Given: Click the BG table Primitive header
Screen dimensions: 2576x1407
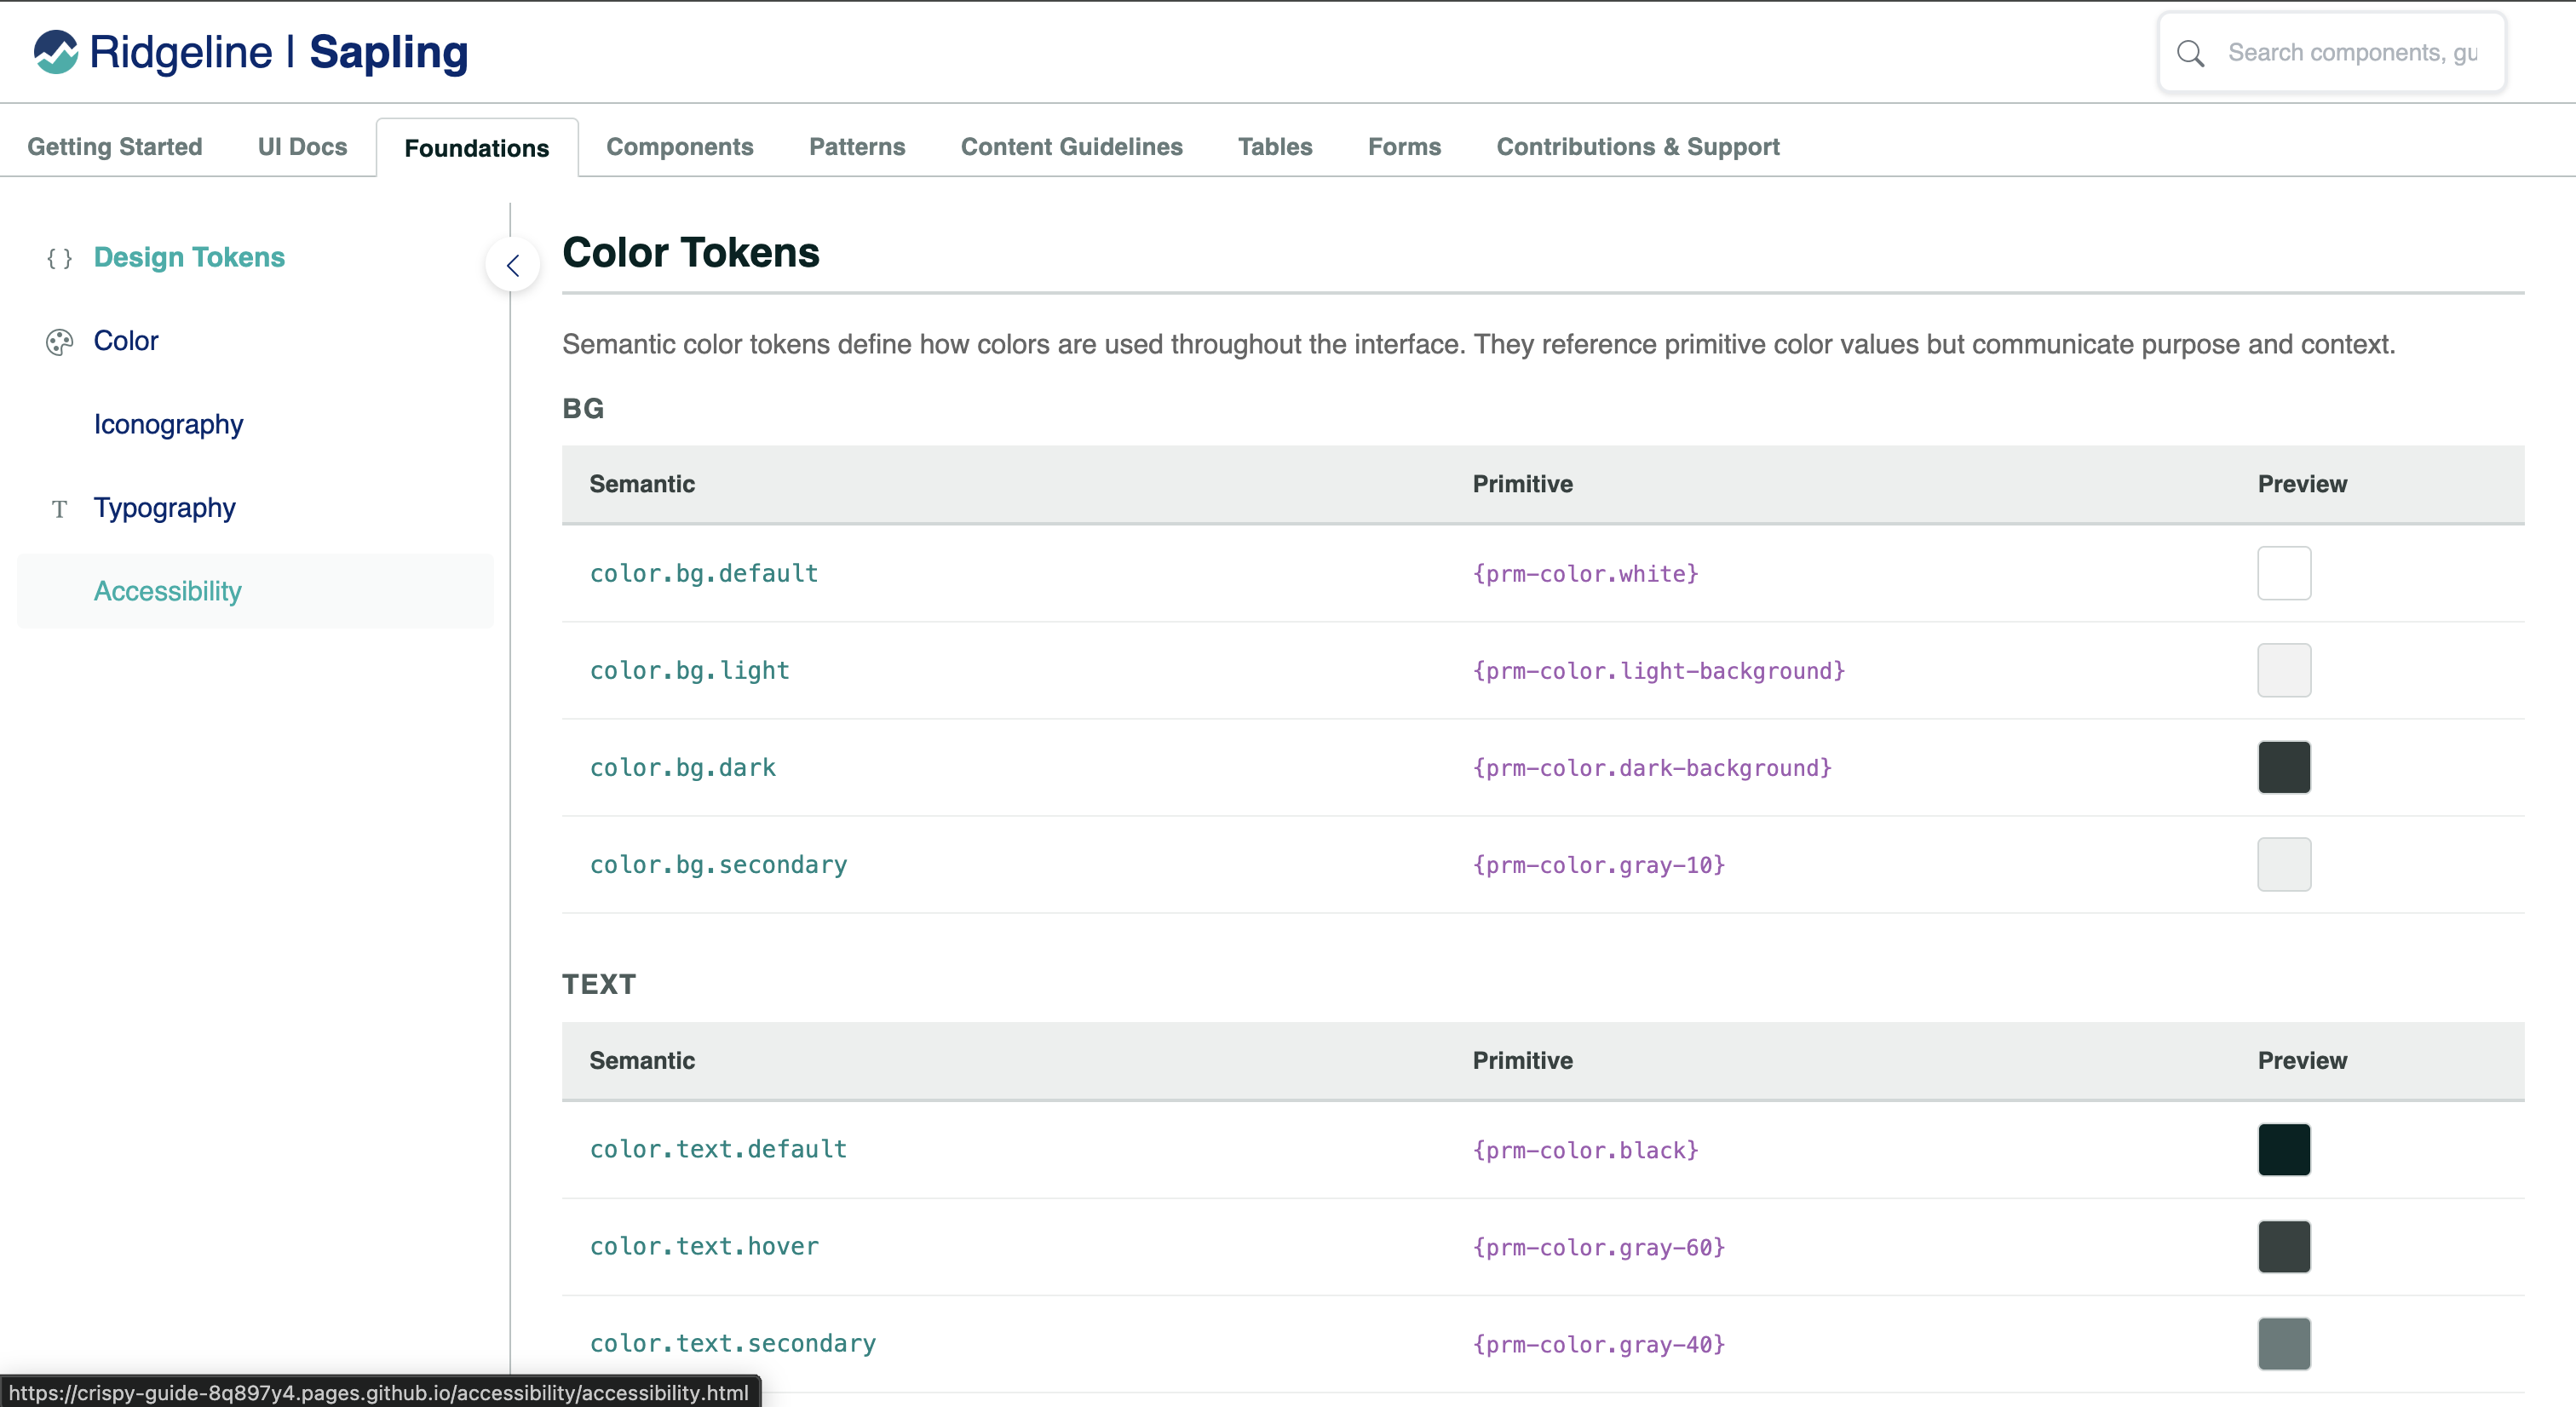Looking at the screenshot, I should (1522, 484).
